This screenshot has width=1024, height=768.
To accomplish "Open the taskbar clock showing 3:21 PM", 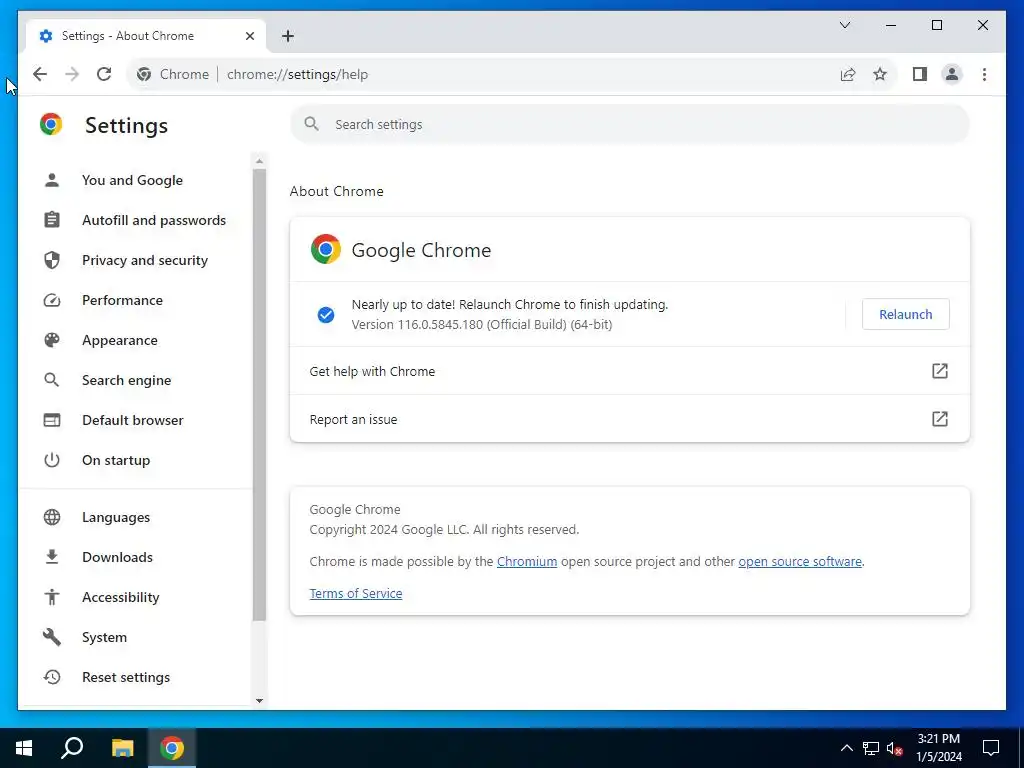I will 939,748.
